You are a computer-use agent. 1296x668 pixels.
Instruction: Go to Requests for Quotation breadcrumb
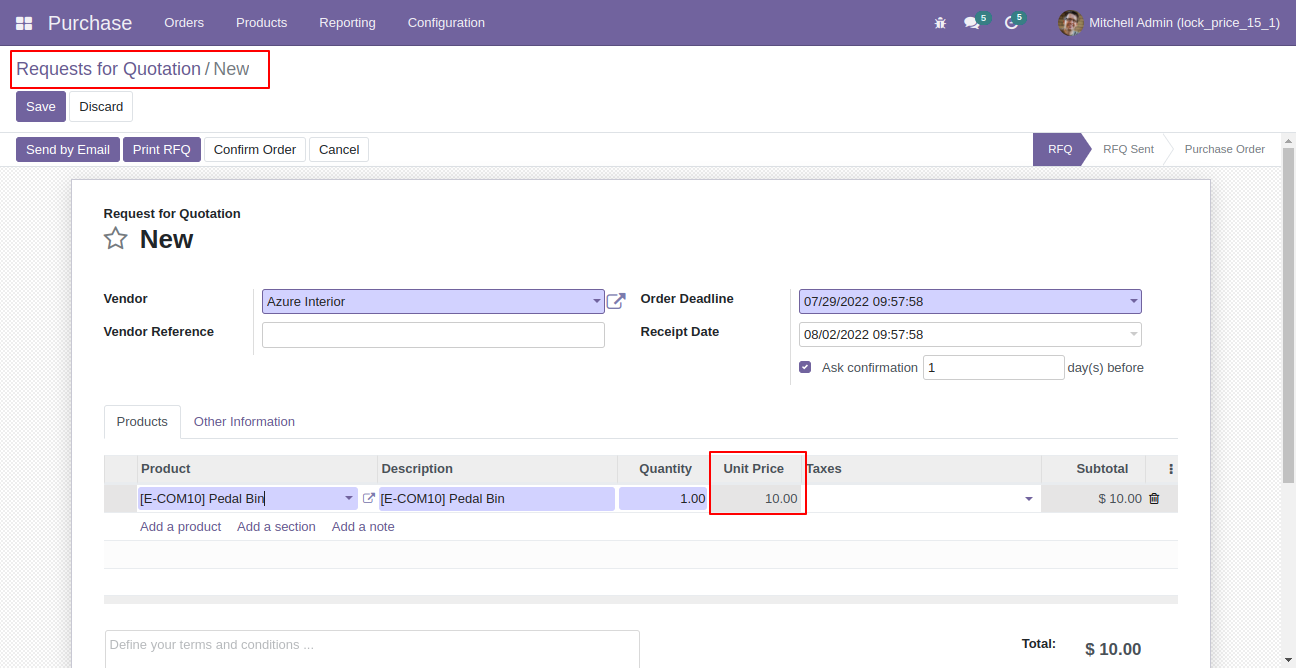click(108, 69)
